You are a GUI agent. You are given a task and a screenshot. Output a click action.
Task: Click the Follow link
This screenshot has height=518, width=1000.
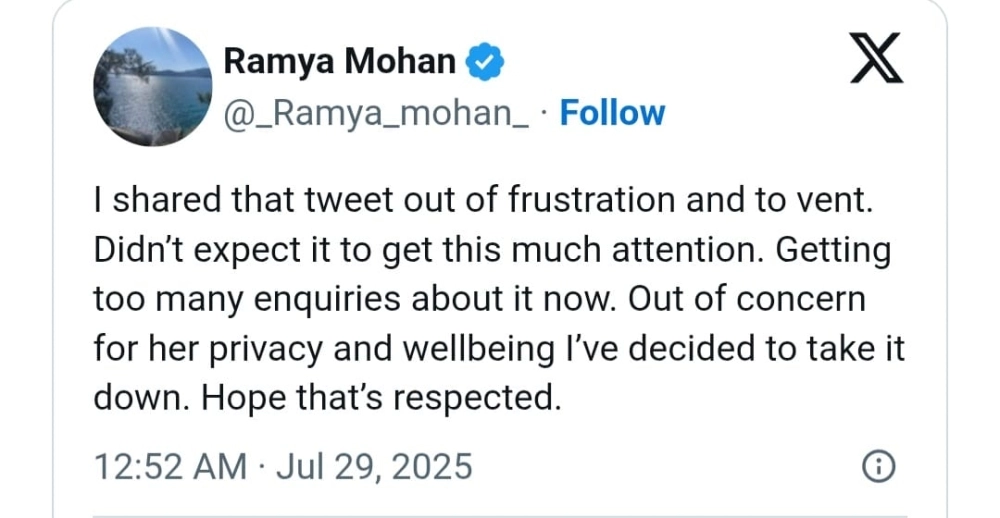click(x=612, y=113)
